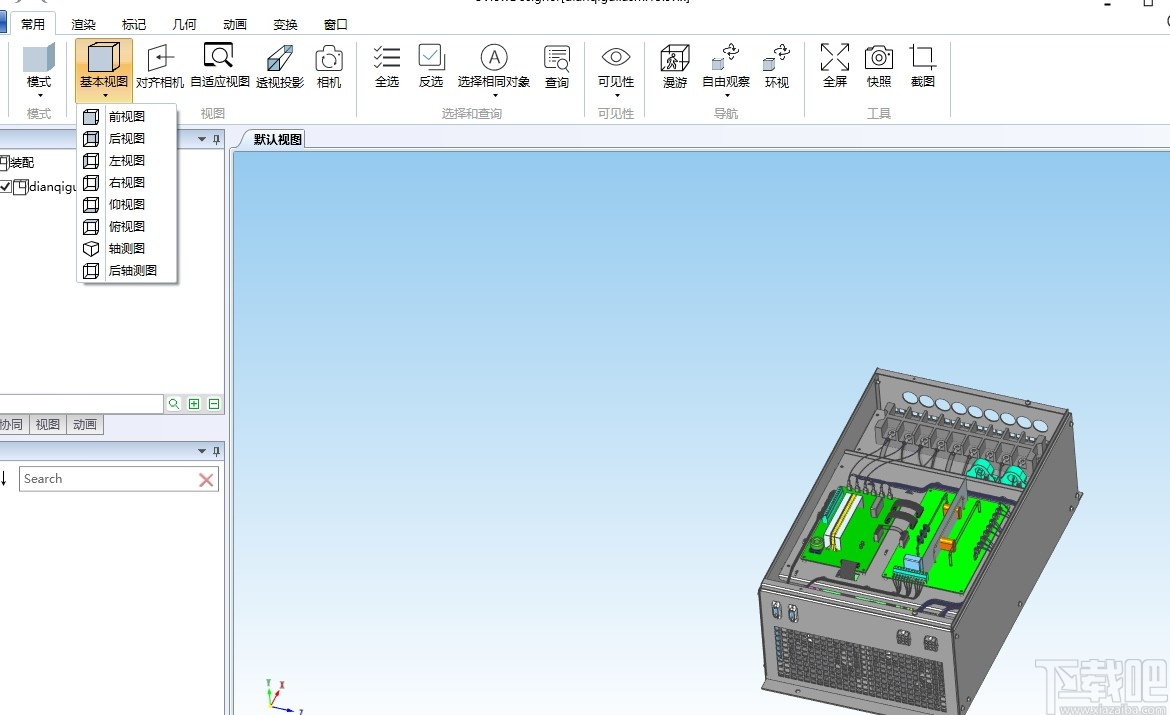Choose 轴测图 isometric view from the list
The width and height of the screenshot is (1170, 715).
pos(126,248)
